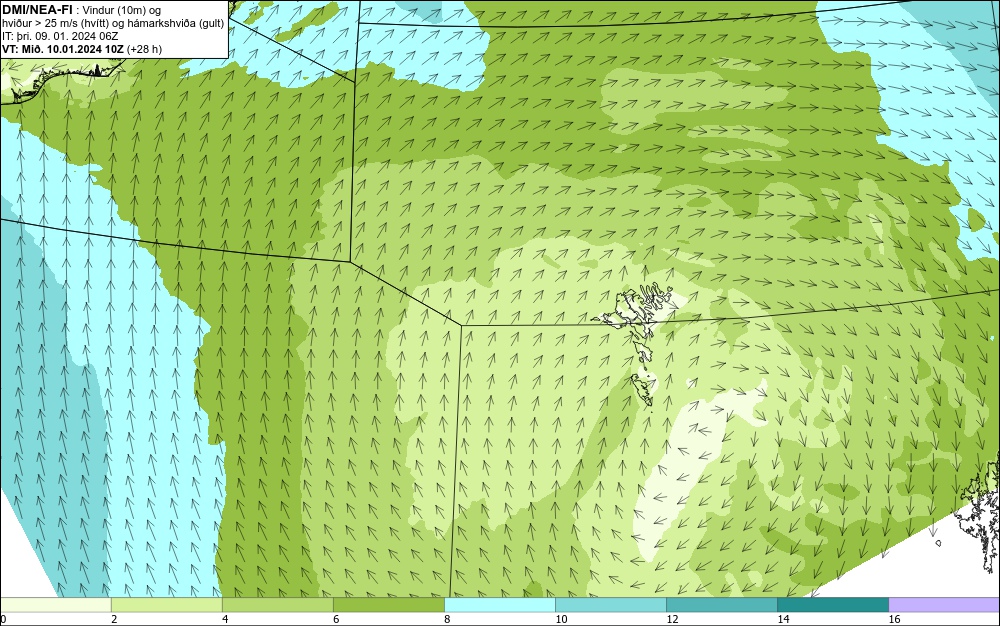The width and height of the screenshot is (1000, 626).
Task: Click the purple legend swatch above 16 m/s
Action: pyautogui.click(x=944, y=605)
